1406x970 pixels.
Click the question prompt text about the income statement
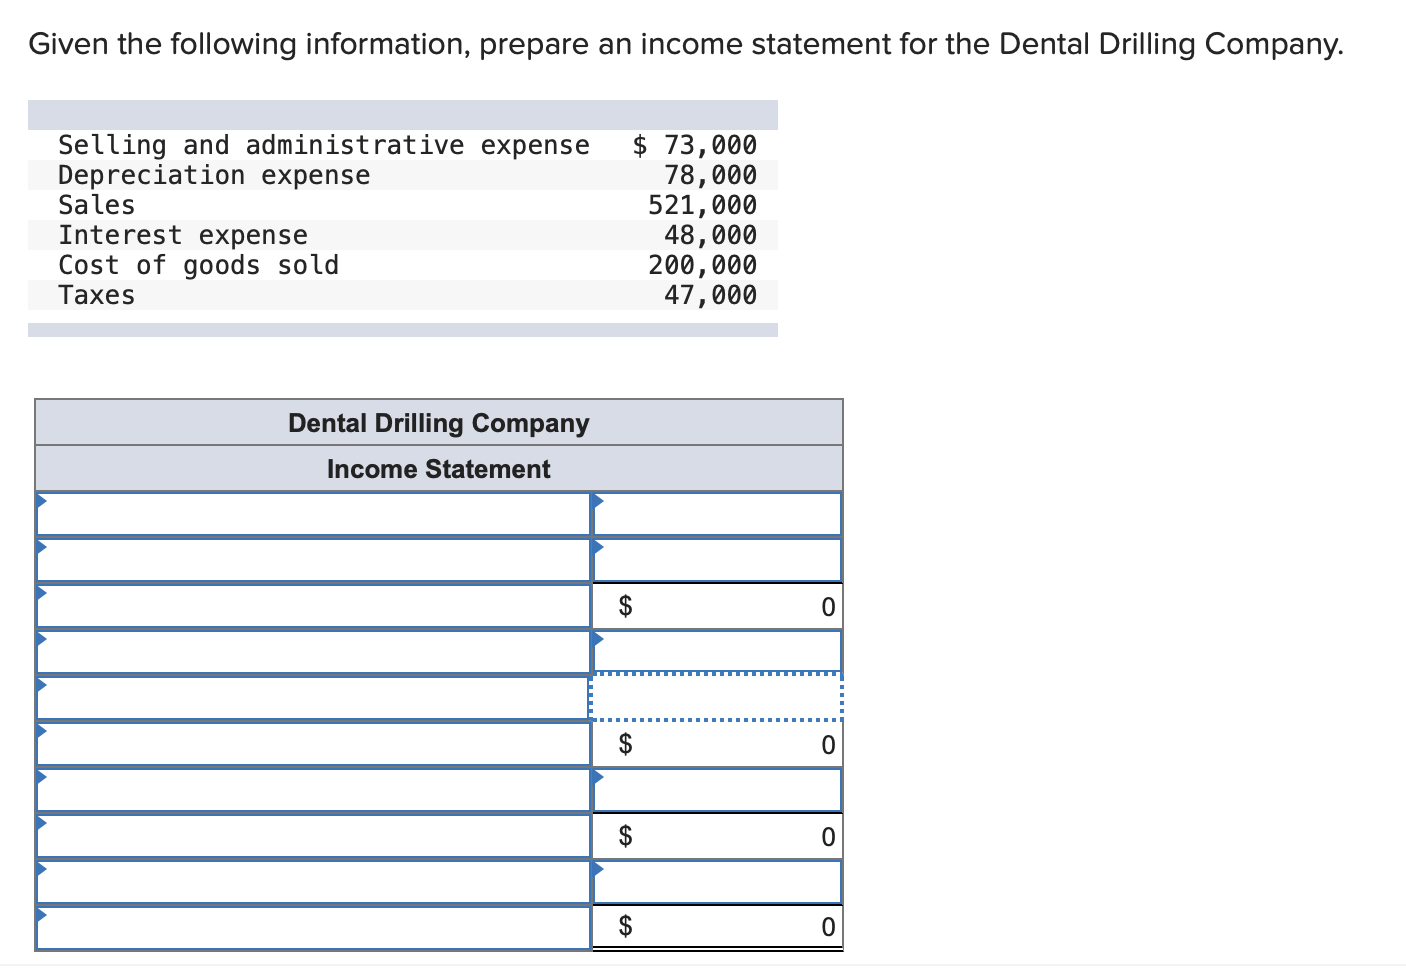[x=686, y=44]
